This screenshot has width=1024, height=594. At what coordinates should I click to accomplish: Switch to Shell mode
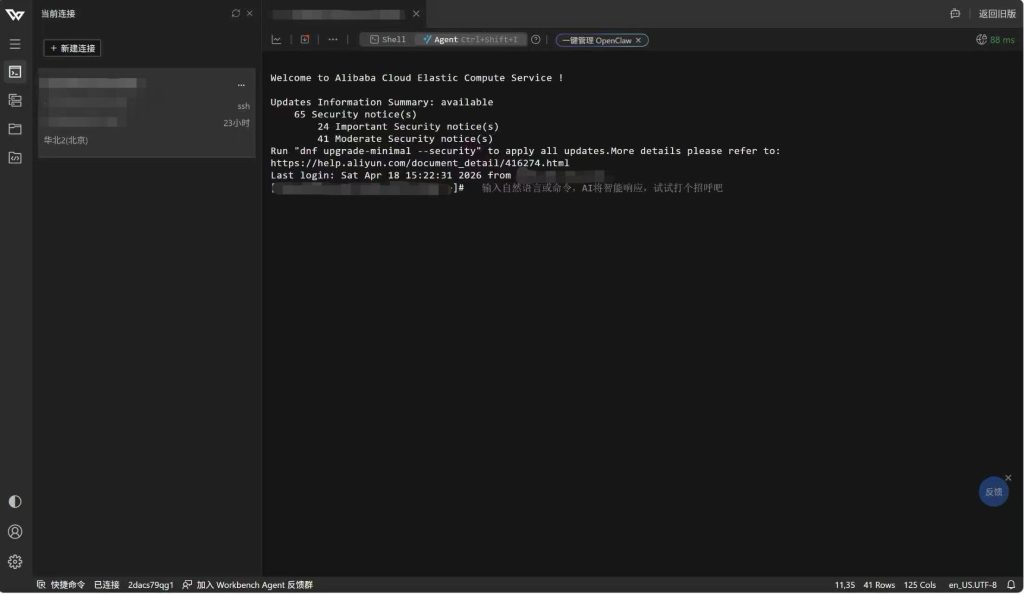387,40
